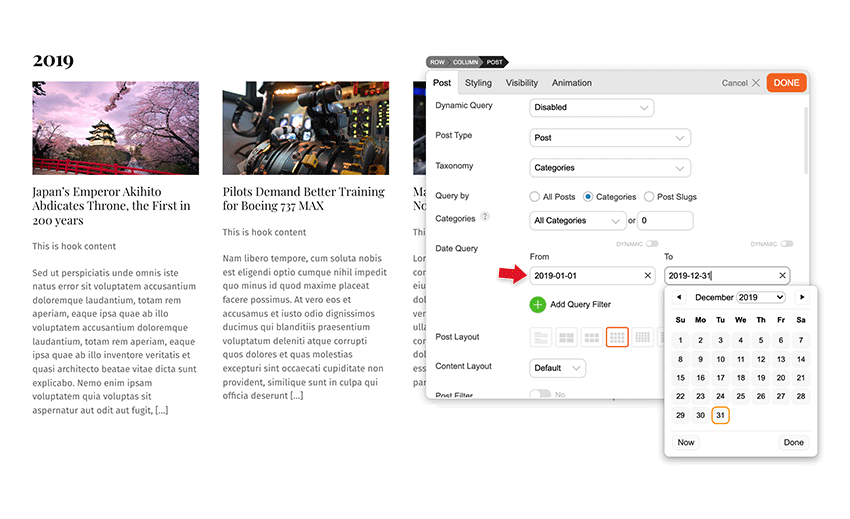
Task: Toggle the To date Dynamic switch
Action: click(787, 244)
